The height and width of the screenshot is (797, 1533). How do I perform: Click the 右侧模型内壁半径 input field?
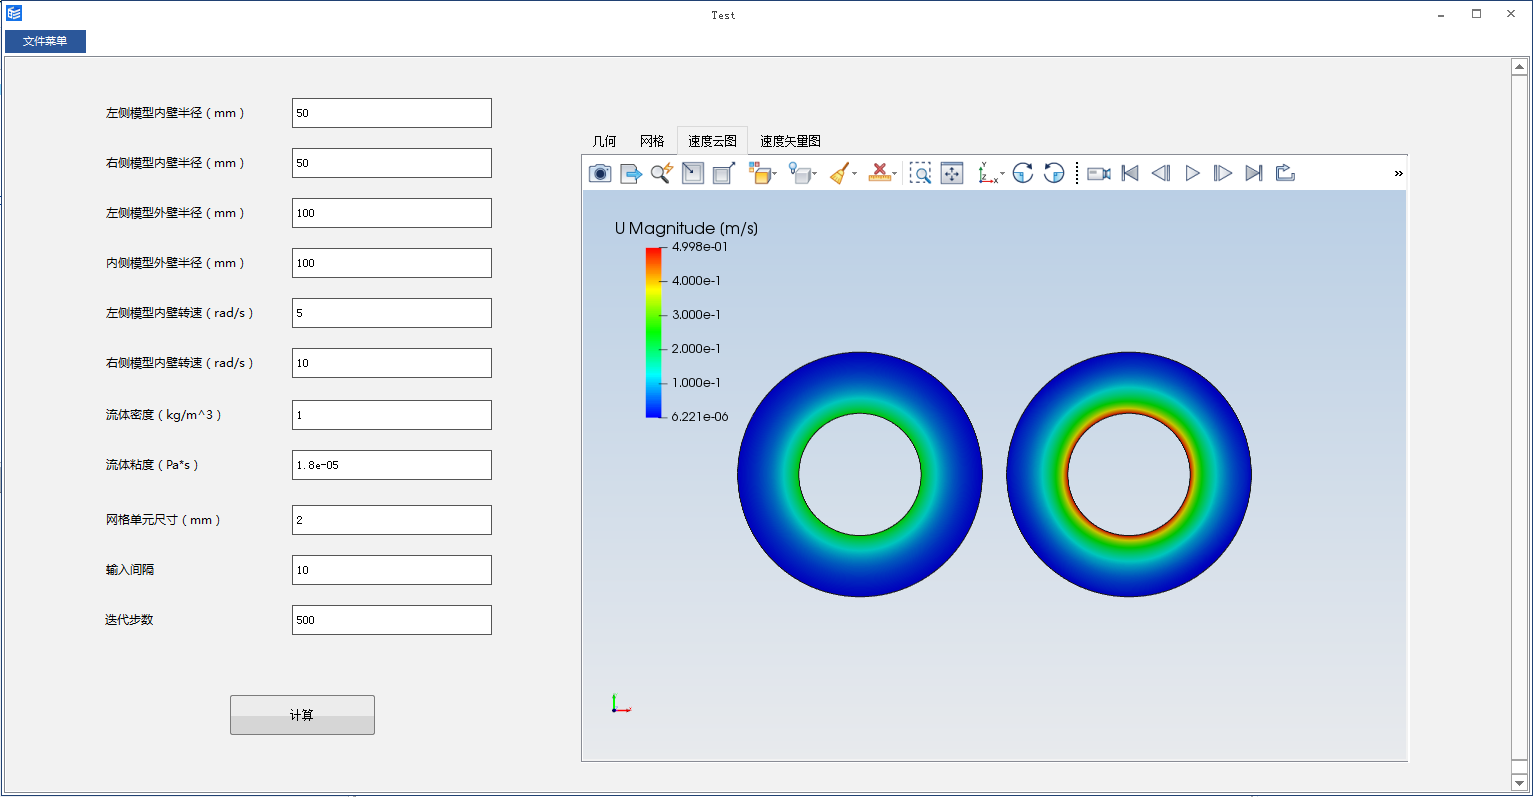pos(392,163)
